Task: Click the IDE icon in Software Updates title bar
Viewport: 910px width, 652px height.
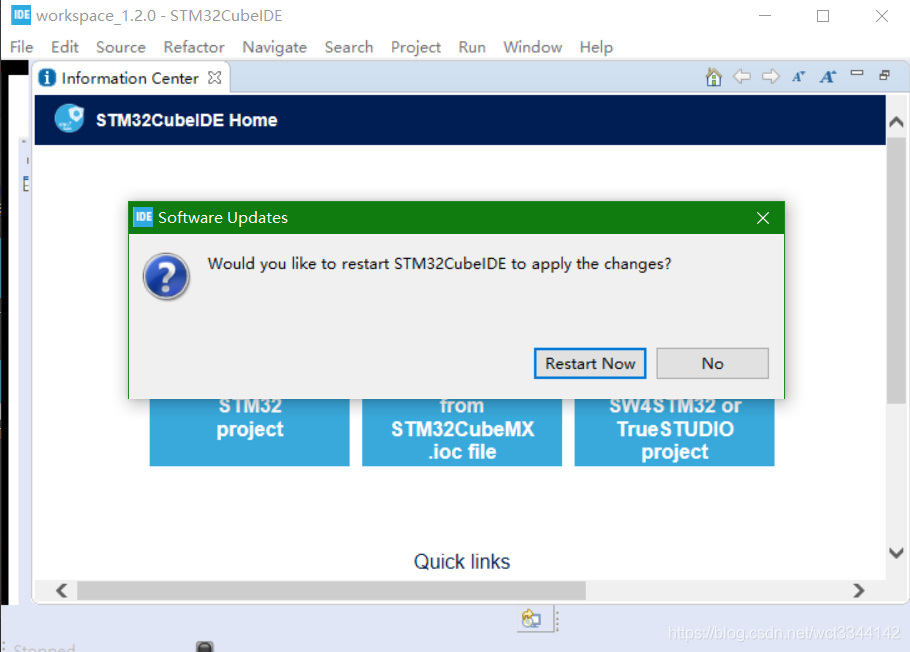Action: [143, 217]
